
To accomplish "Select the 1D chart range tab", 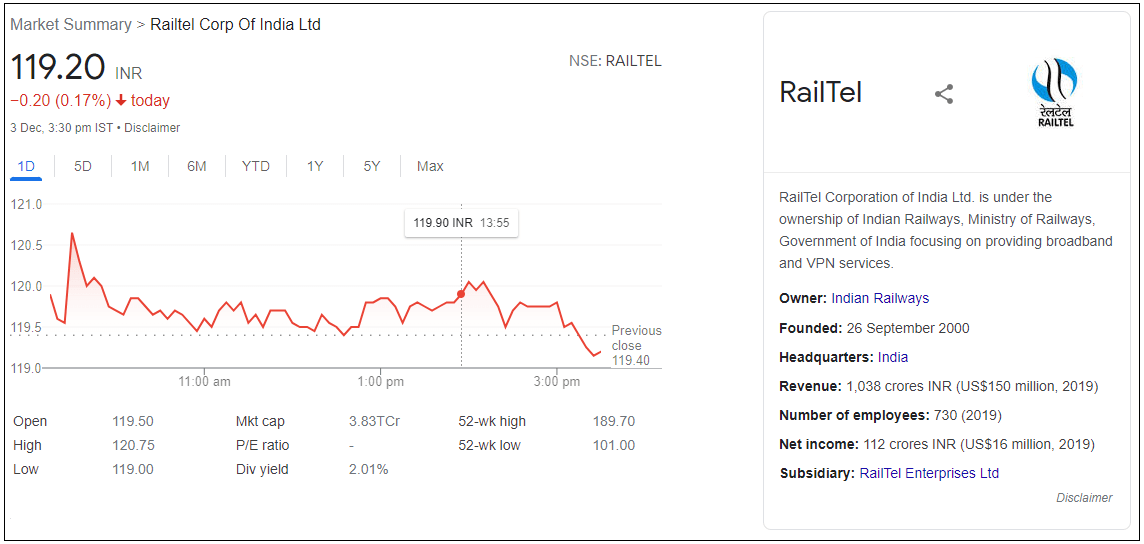I will pyautogui.click(x=26, y=166).
